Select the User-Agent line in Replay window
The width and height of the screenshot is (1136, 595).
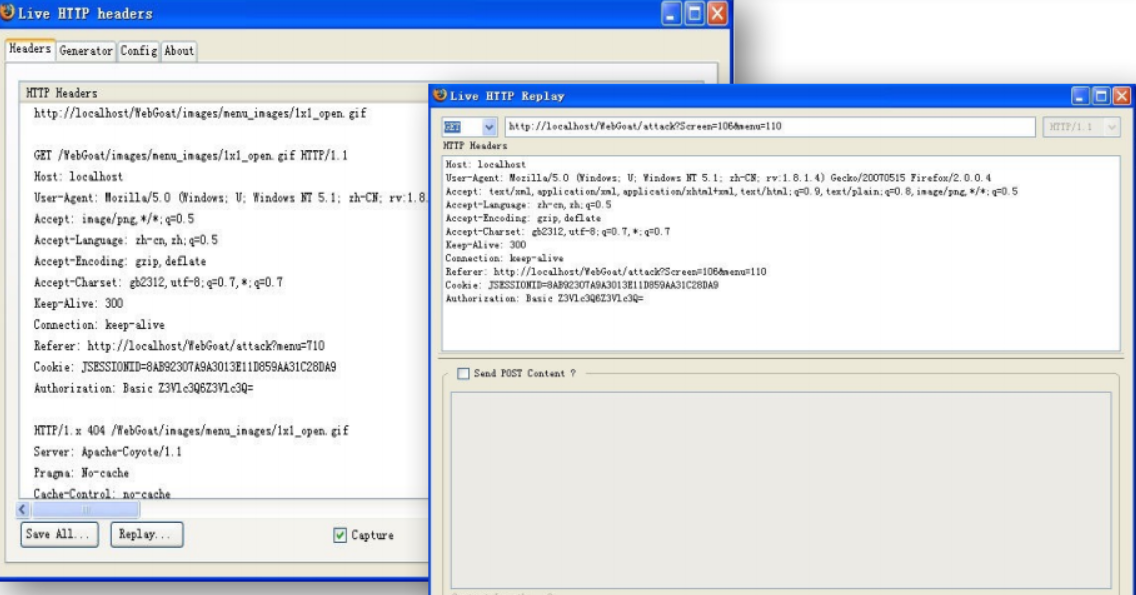718,178
